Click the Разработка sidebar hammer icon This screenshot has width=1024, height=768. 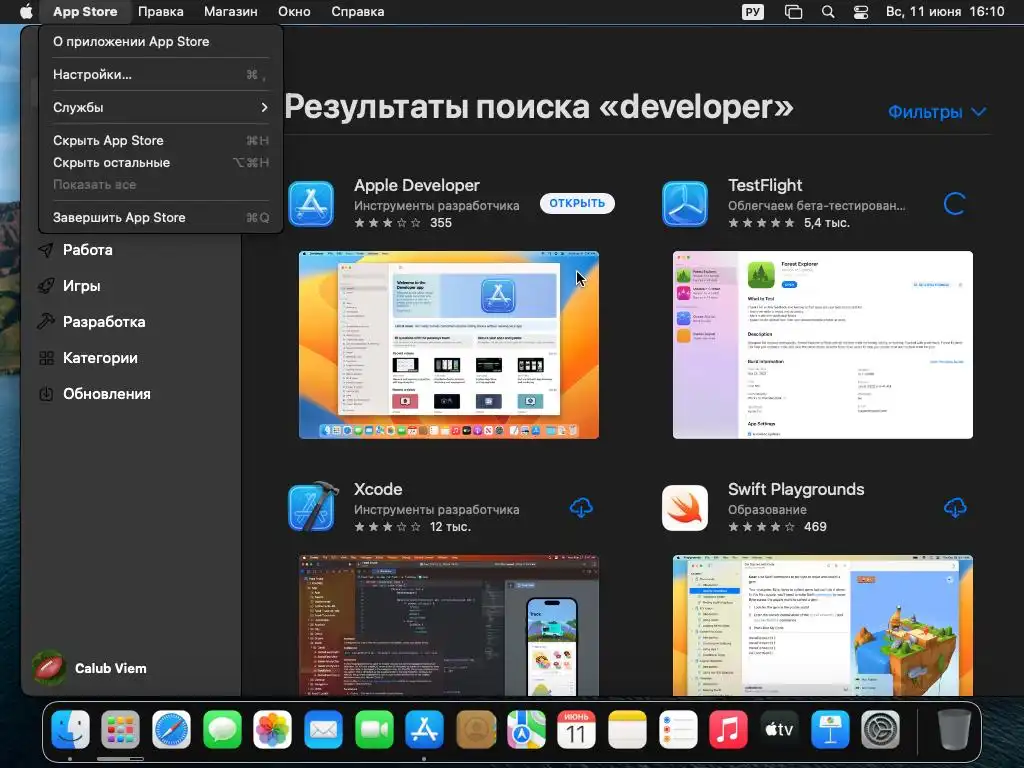(46, 321)
